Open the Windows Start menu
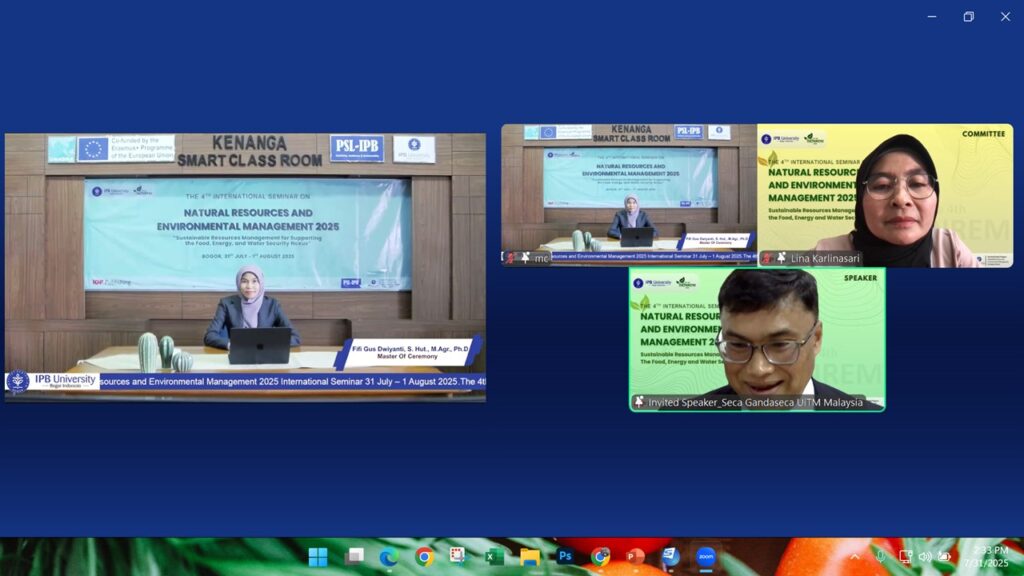Screen dimensions: 1024x576 point(318,557)
